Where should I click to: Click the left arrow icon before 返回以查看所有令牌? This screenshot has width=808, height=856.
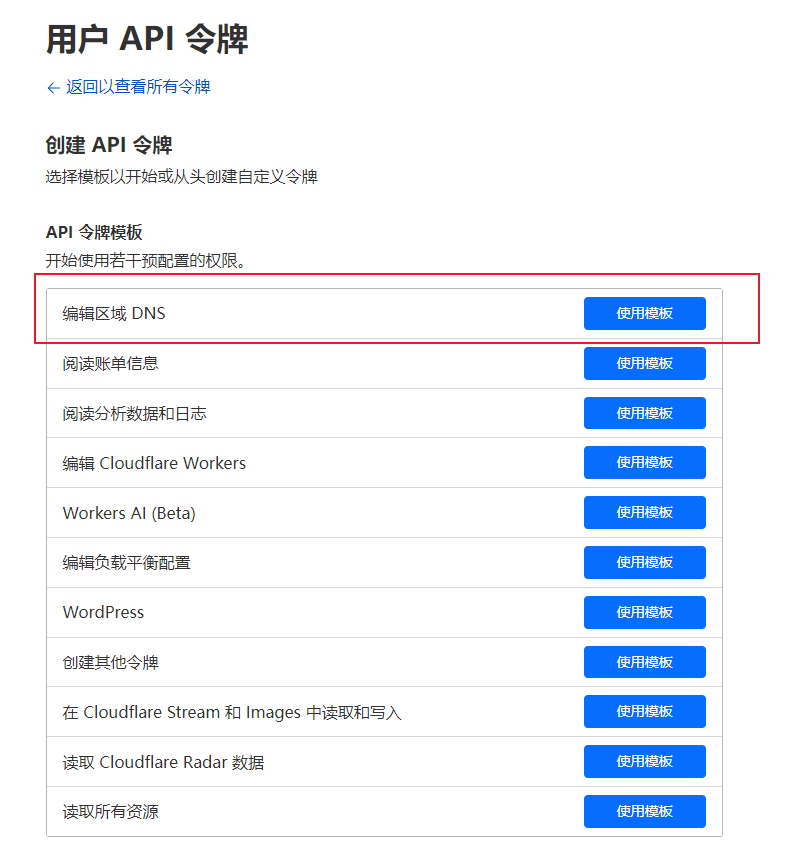(x=53, y=88)
